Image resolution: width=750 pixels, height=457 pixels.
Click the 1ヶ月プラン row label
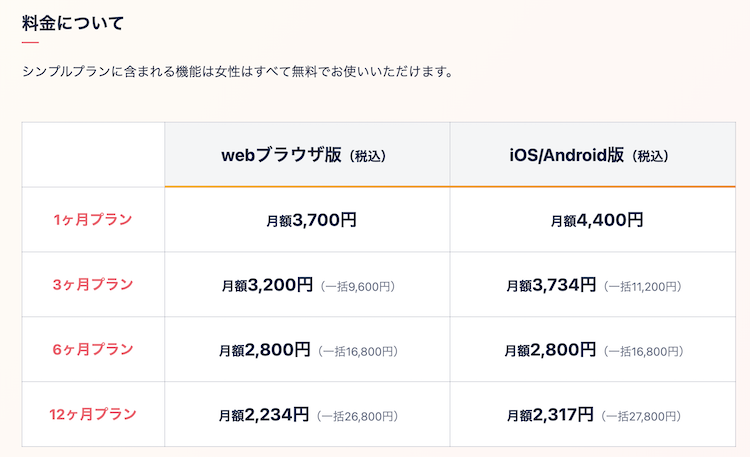click(x=93, y=220)
